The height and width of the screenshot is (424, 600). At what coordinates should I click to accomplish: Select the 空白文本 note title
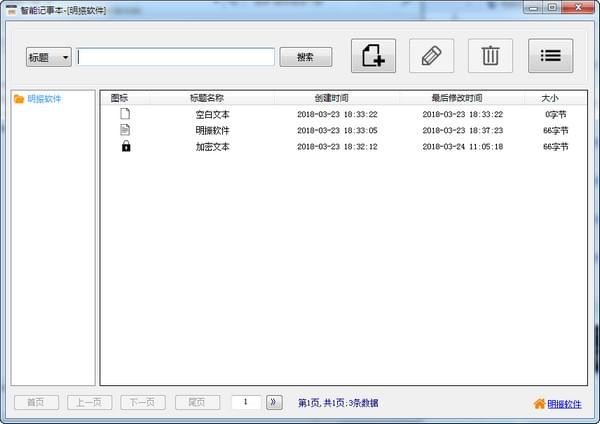212,114
